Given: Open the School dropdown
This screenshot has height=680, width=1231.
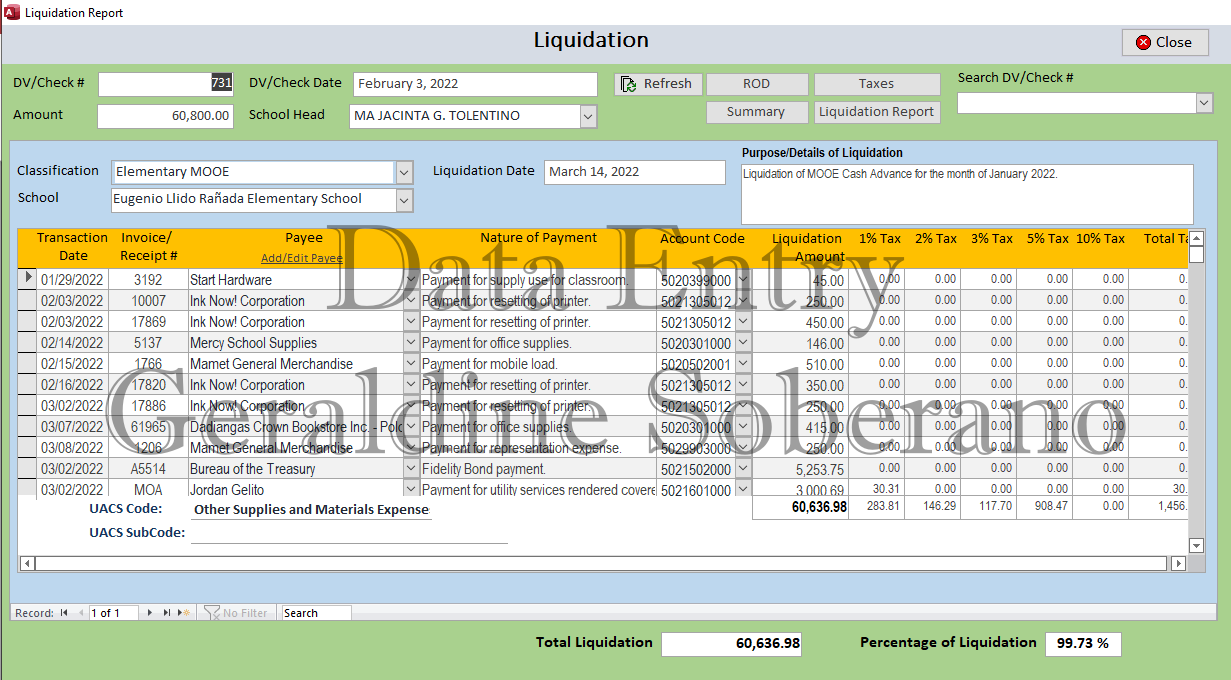Looking at the screenshot, I should (404, 200).
